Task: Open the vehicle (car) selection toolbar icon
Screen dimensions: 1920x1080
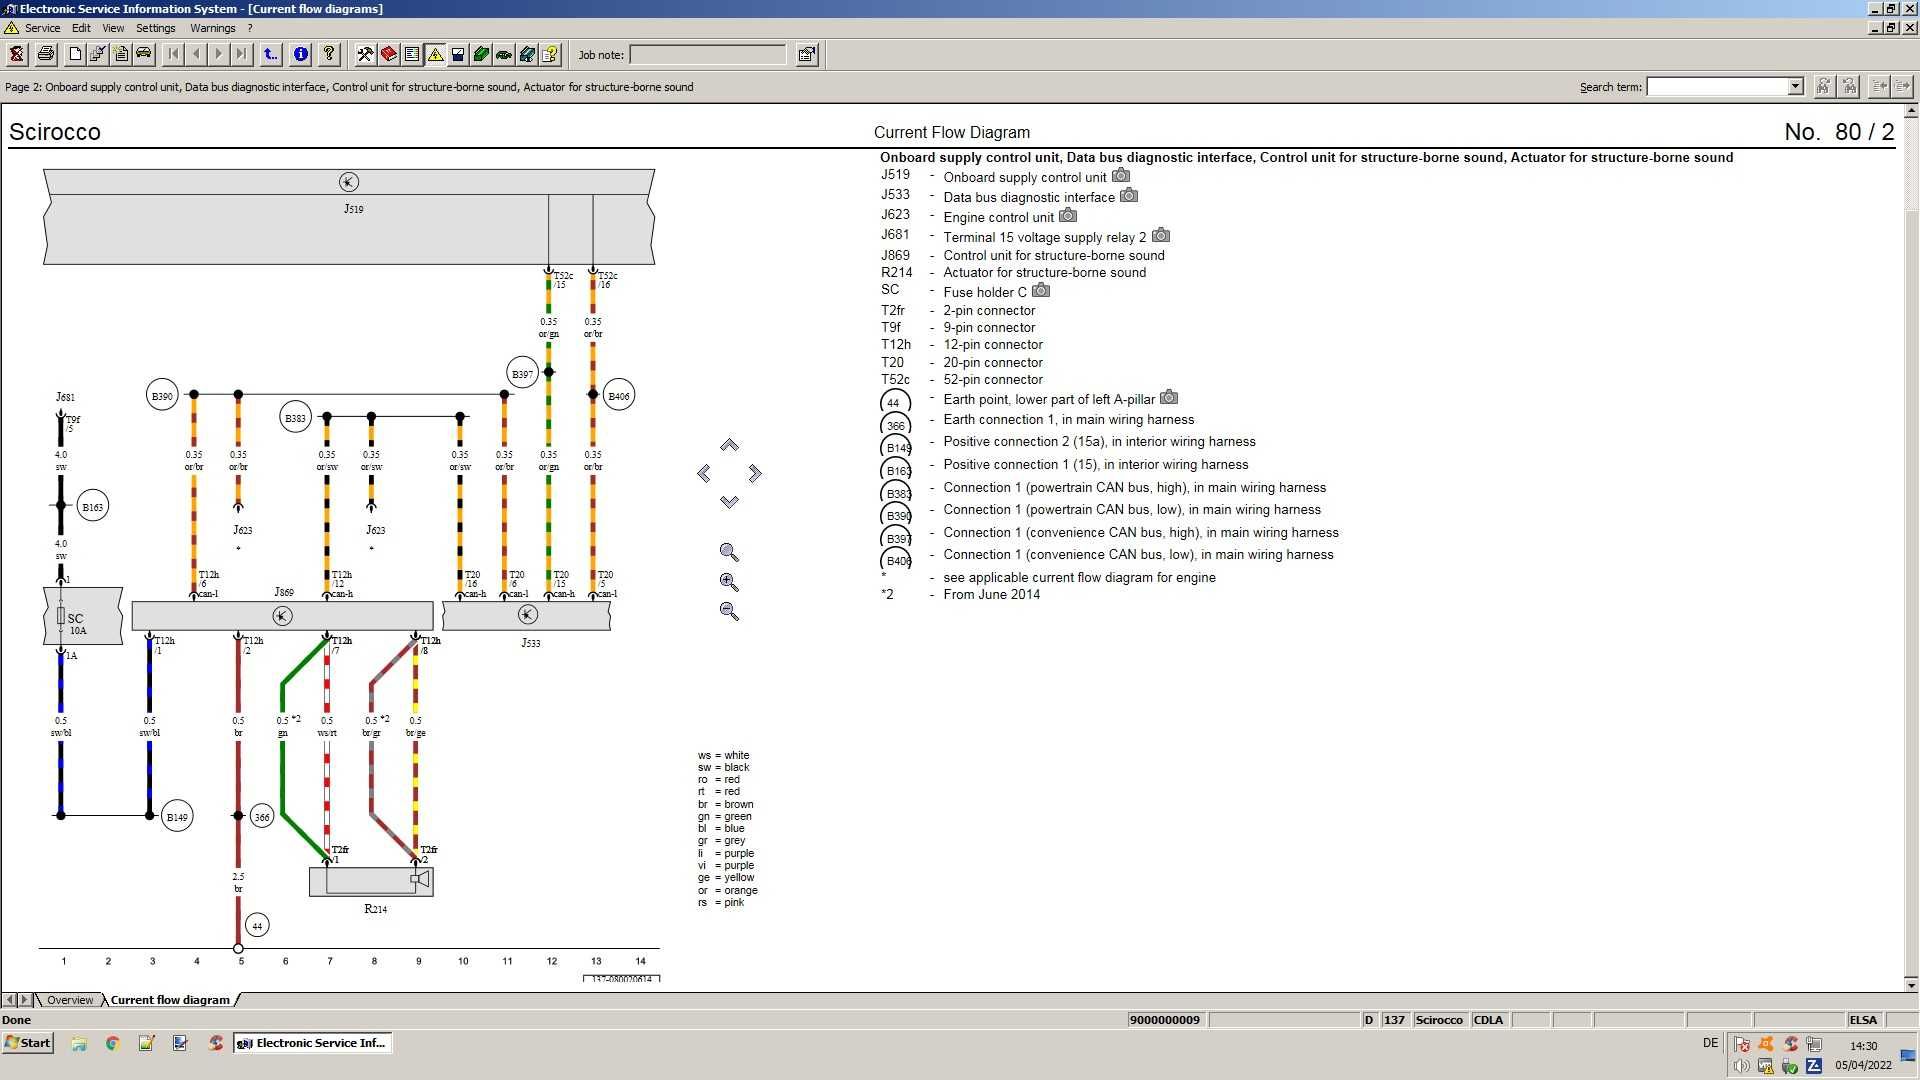Action: [144, 54]
